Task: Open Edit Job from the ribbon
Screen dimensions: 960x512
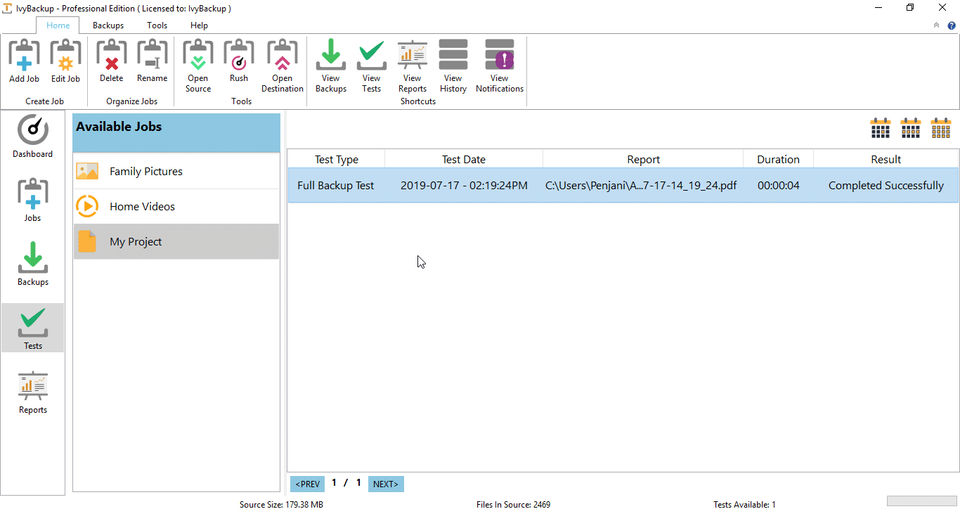Action: pyautogui.click(x=66, y=61)
